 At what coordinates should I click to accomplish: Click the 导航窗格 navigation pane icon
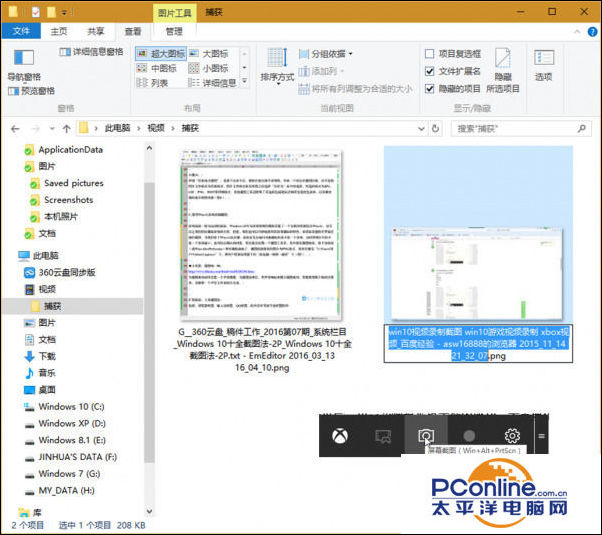[22, 62]
